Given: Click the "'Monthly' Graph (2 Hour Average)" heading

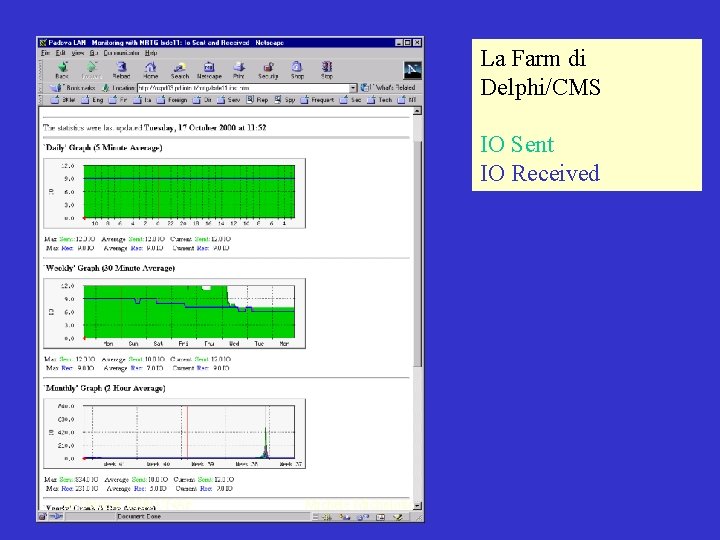Looking at the screenshot, I should tap(105, 388).
